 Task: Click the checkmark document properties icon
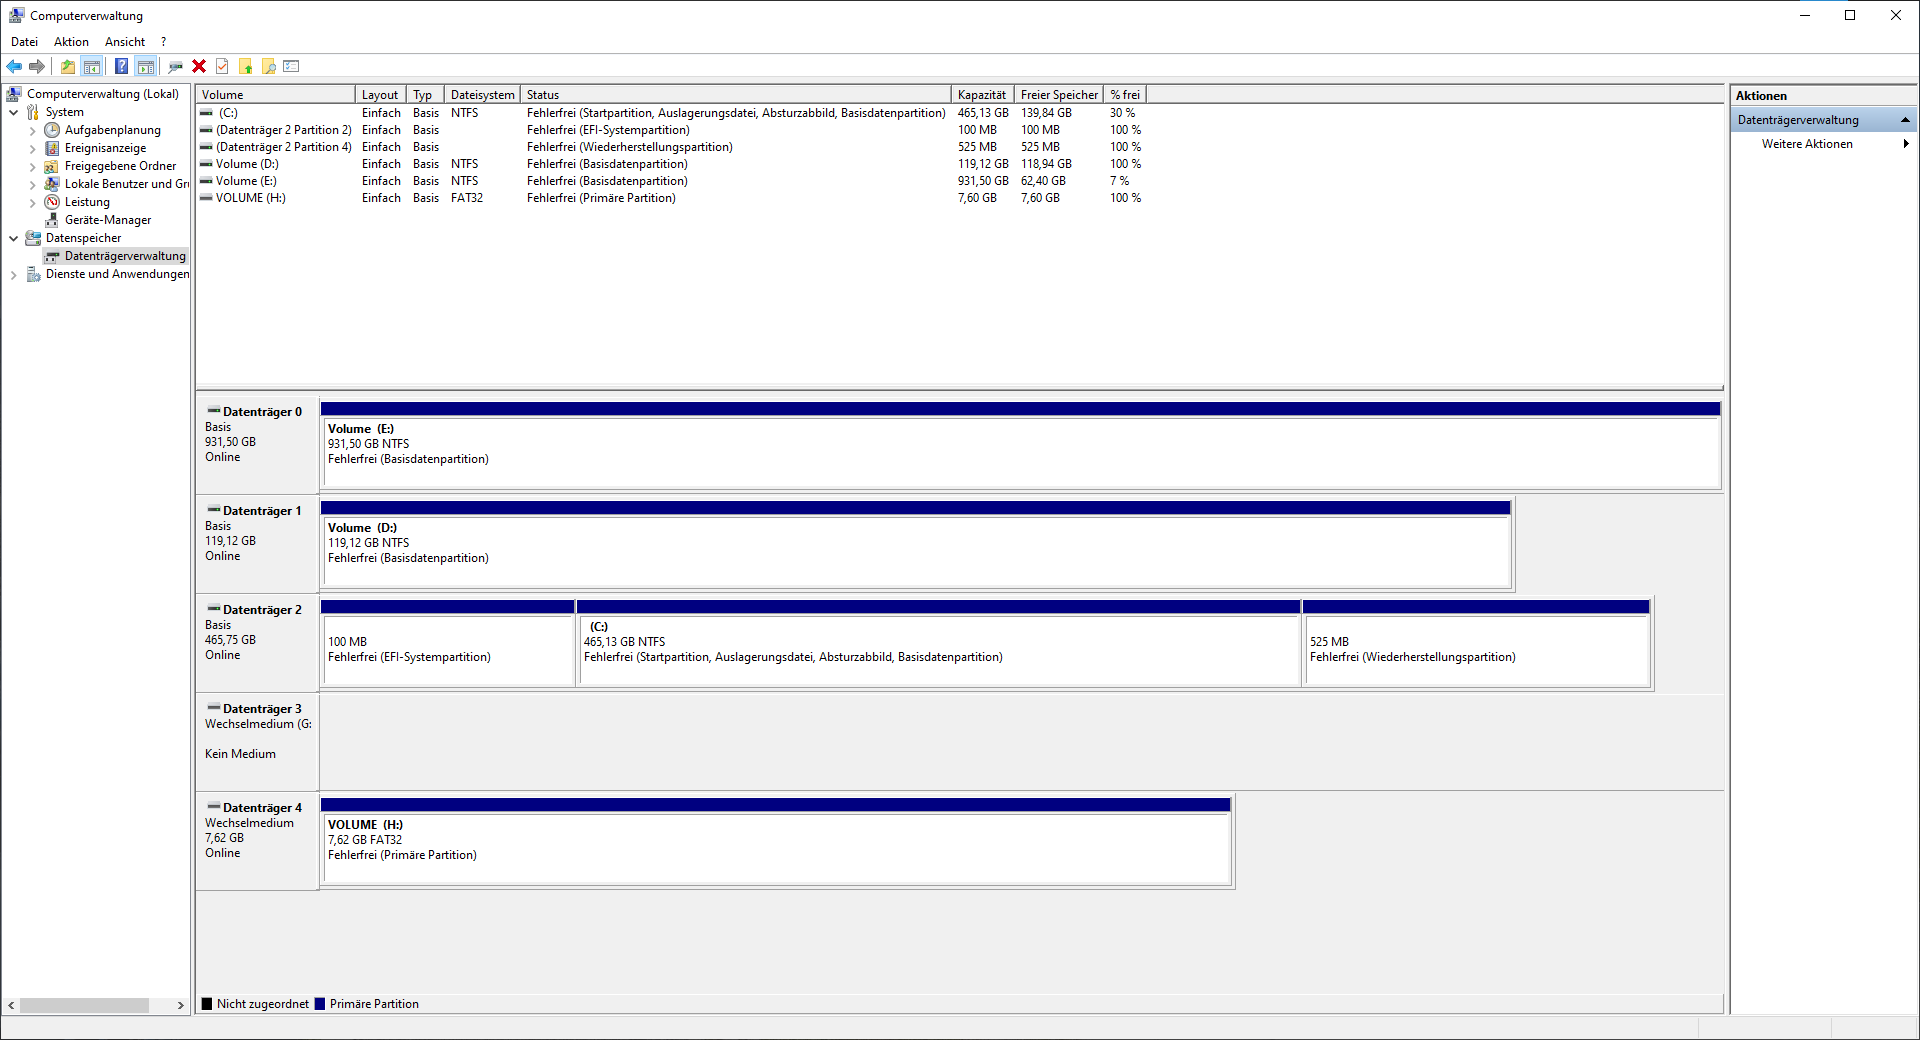pos(222,67)
